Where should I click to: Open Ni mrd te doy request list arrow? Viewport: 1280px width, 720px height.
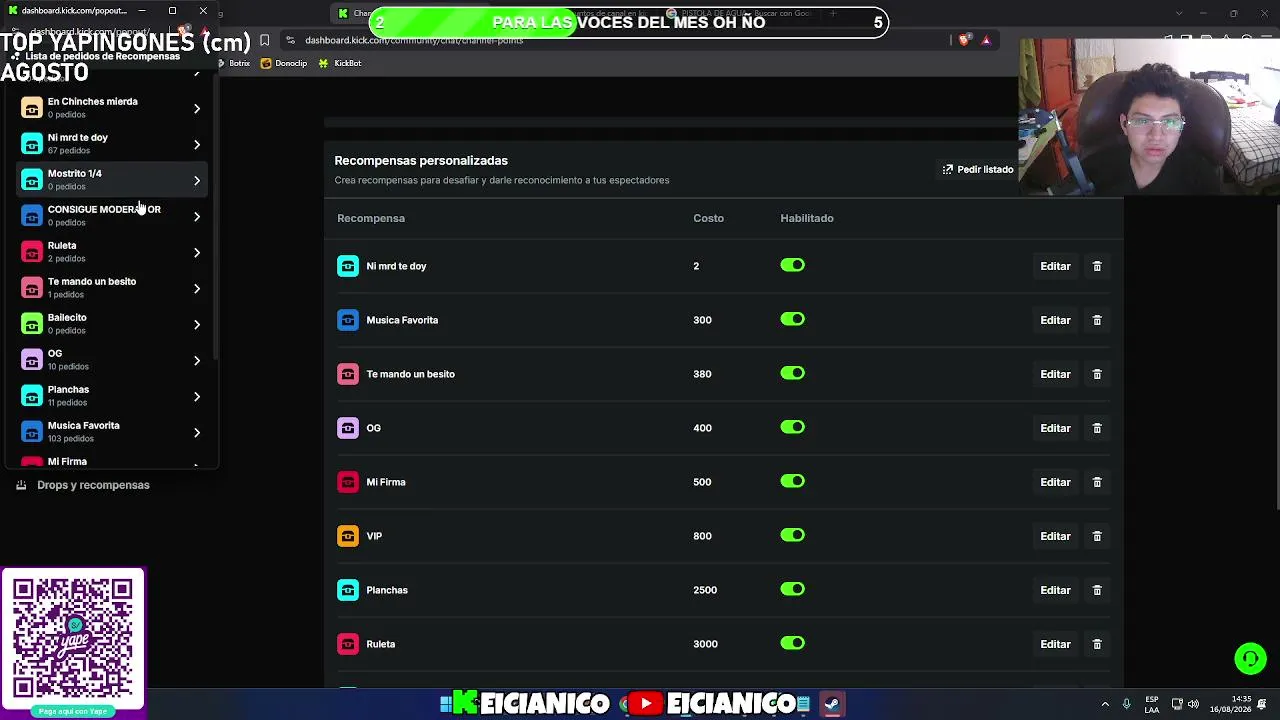(197, 144)
